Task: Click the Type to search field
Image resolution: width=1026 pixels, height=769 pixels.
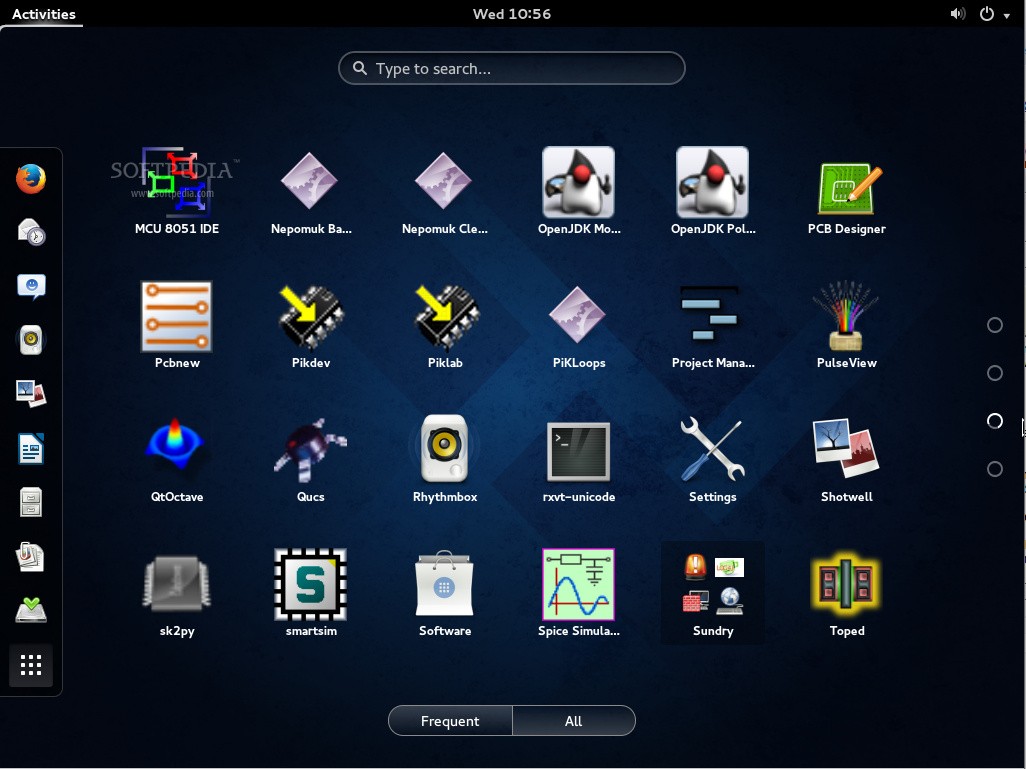Action: tap(512, 68)
